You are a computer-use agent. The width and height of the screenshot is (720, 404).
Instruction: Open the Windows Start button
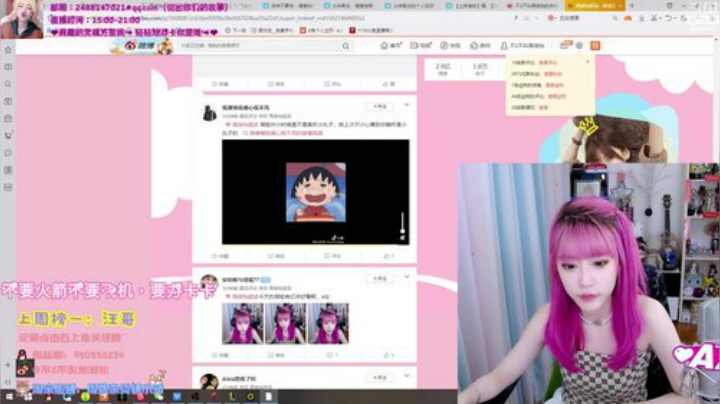[x=9, y=397]
